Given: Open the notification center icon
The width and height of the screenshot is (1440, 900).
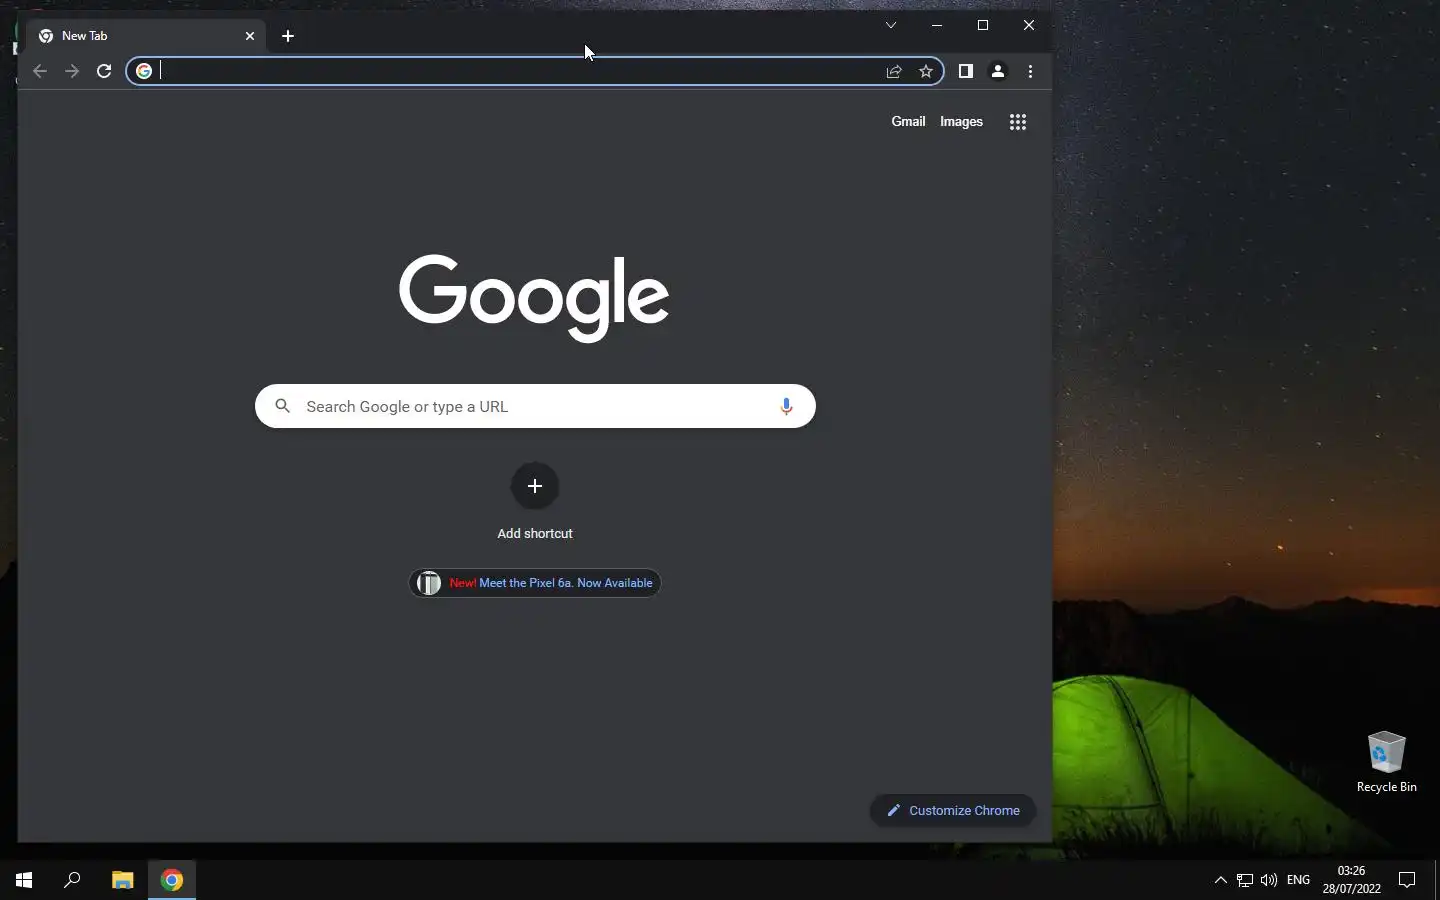Looking at the screenshot, I should 1407,880.
